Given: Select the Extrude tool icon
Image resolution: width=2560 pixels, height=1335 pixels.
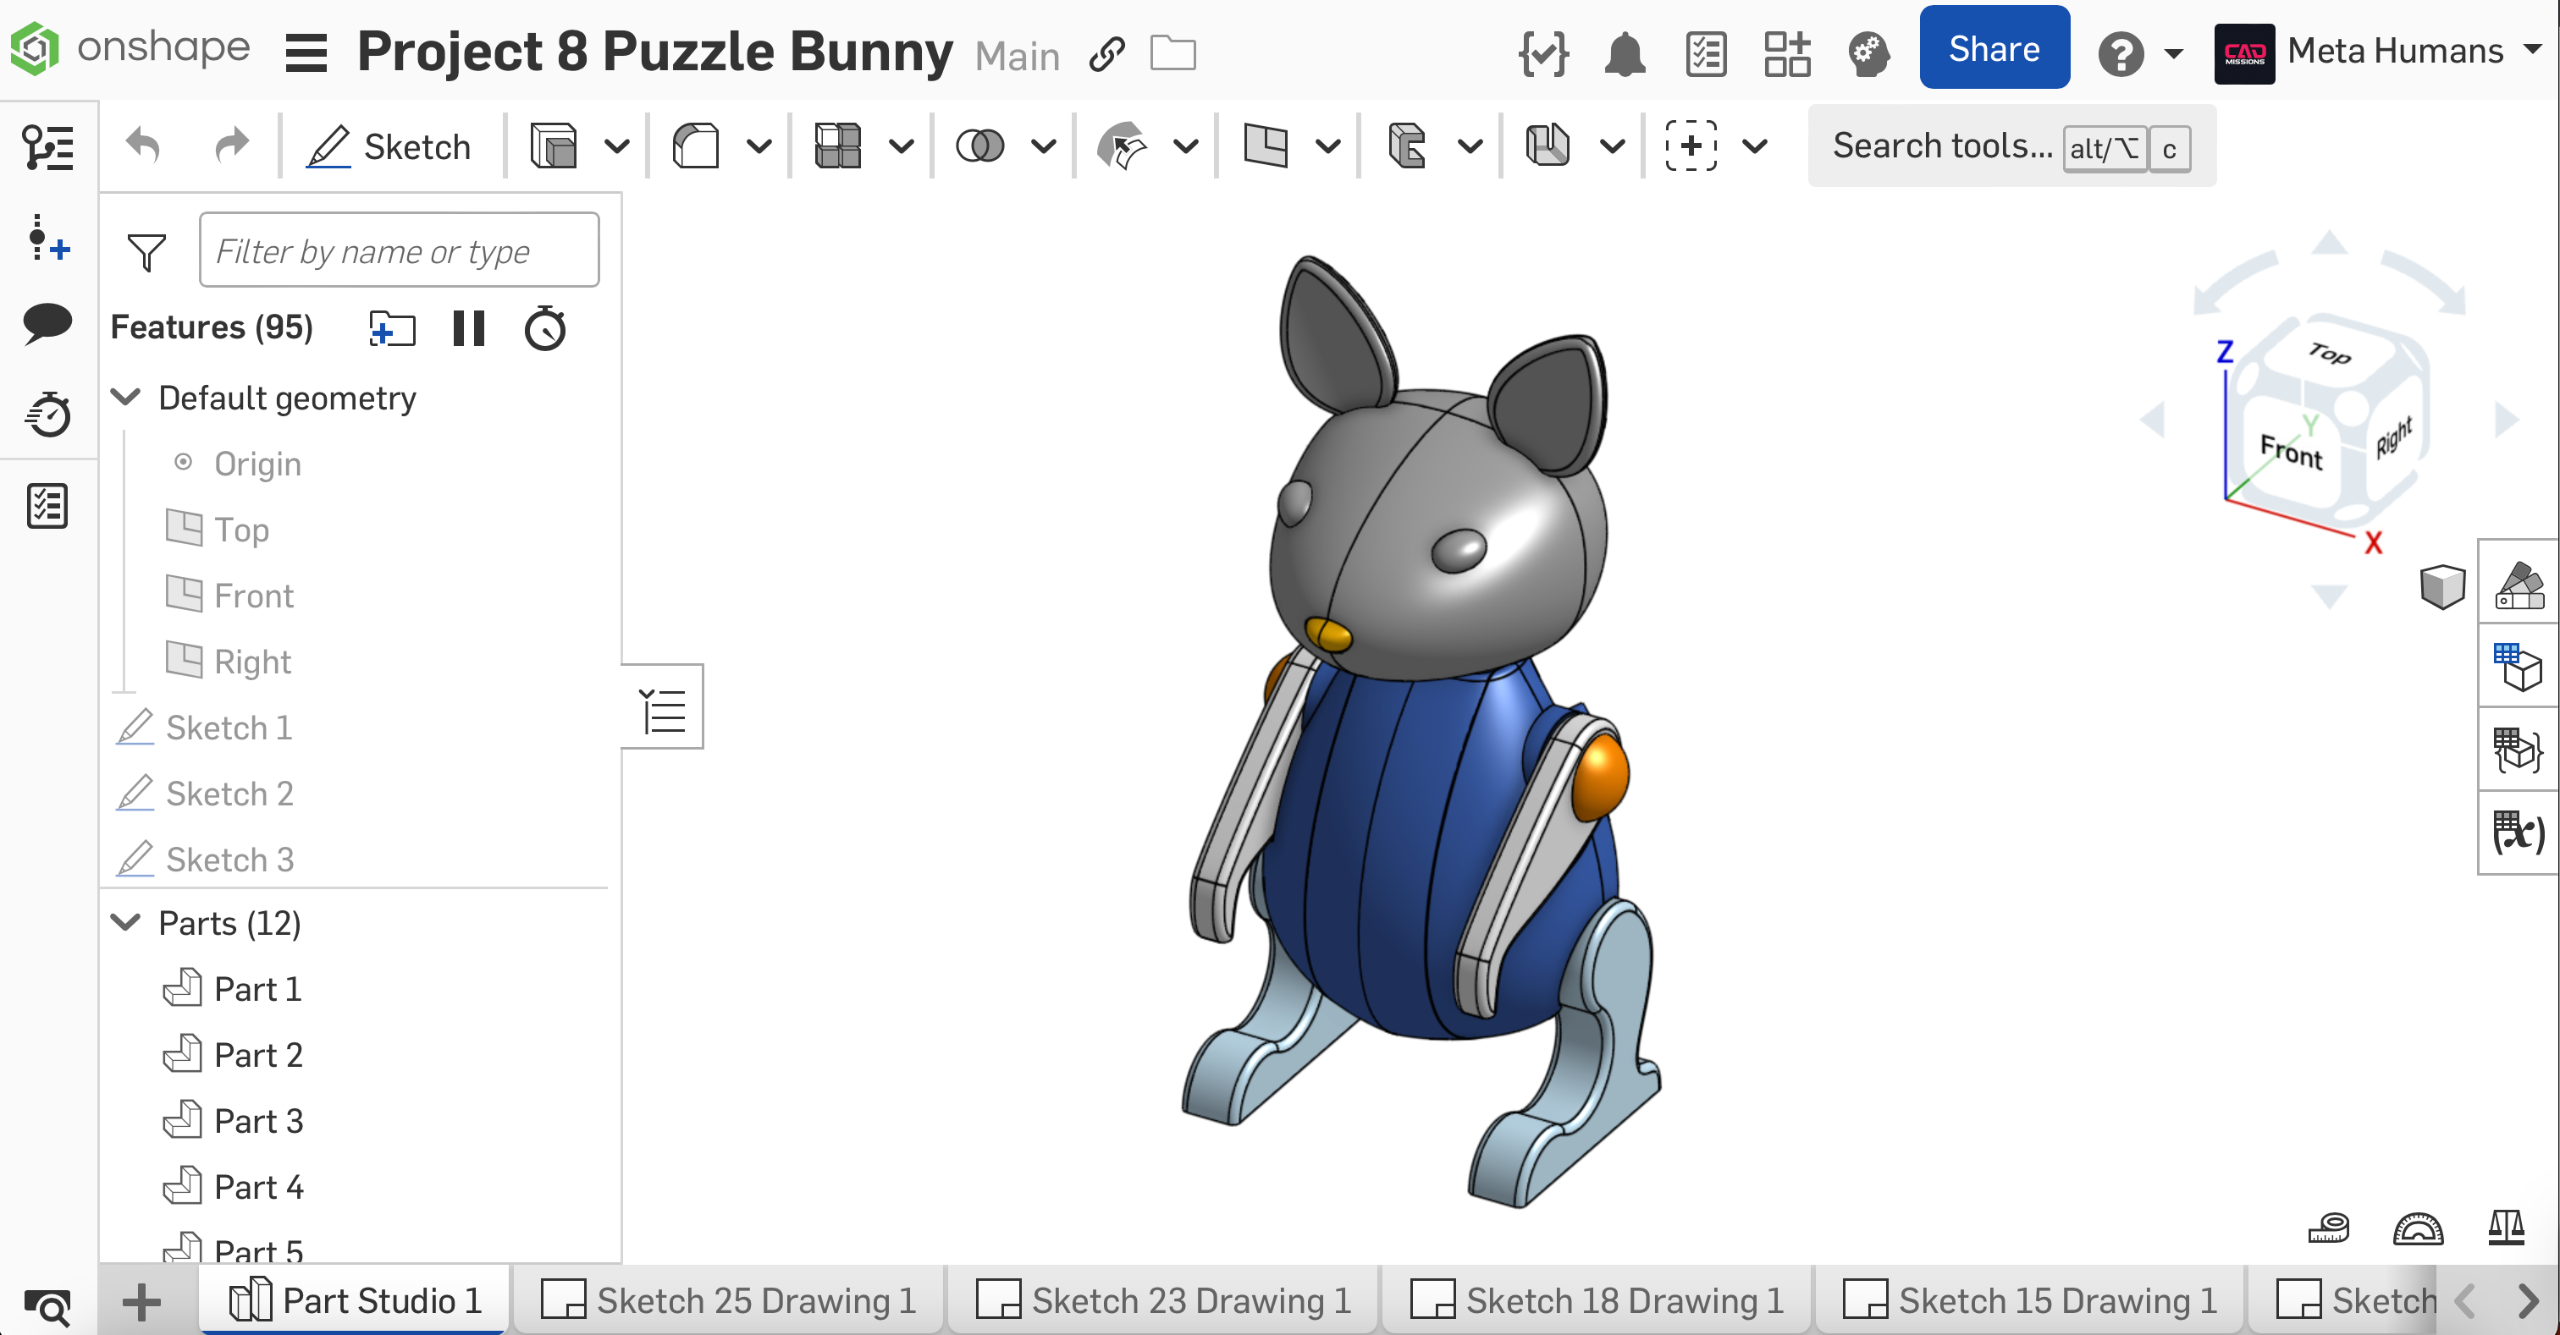Looking at the screenshot, I should 554,147.
